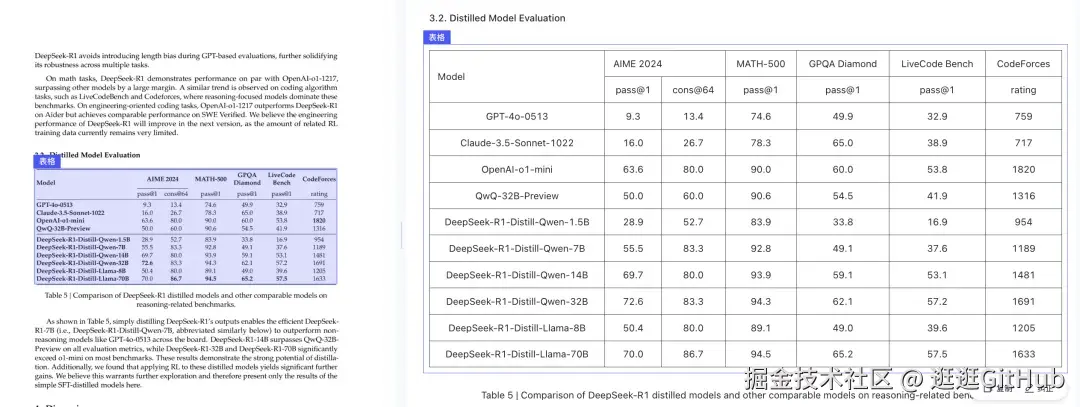Click the DeepSeek-R1-Distill-Qwen-1.5B cell in the parsed table
The width and height of the screenshot is (1080, 407).
[x=517, y=221]
